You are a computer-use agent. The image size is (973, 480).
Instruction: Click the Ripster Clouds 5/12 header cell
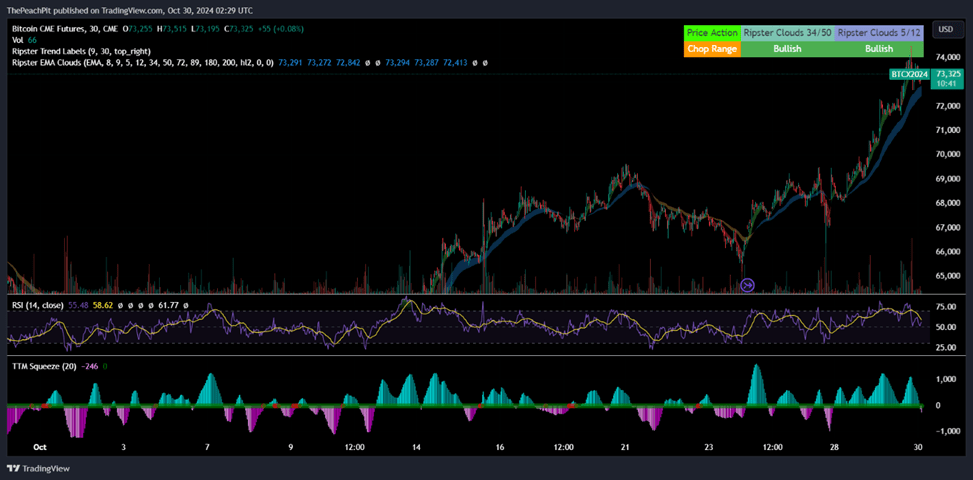[879, 33]
